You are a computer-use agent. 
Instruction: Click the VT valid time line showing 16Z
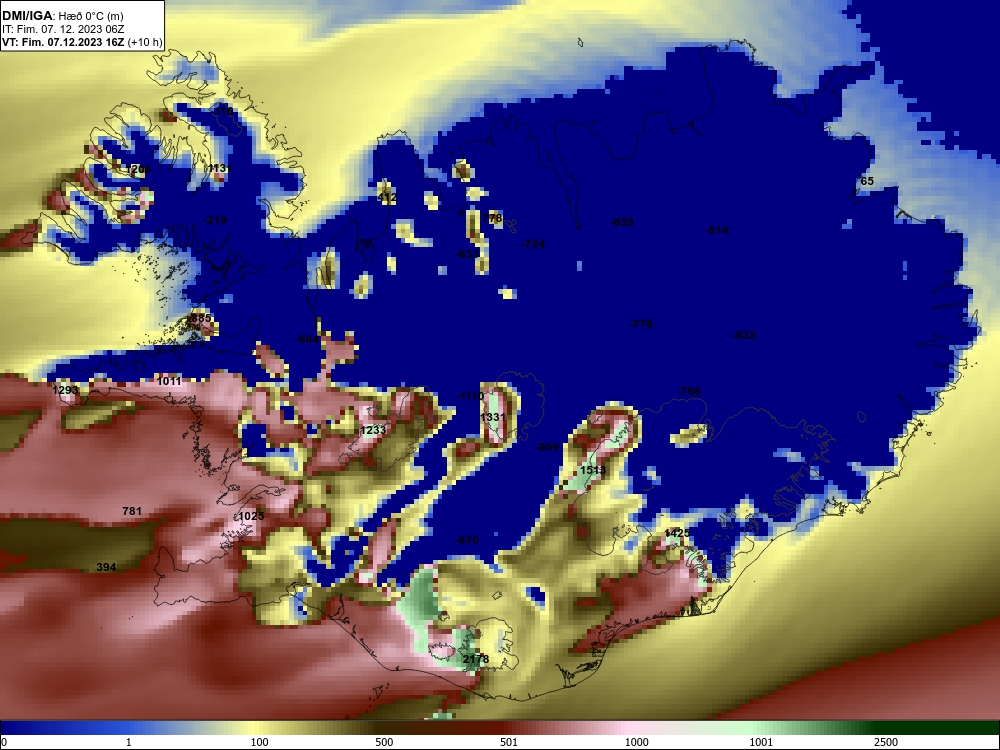82,43
